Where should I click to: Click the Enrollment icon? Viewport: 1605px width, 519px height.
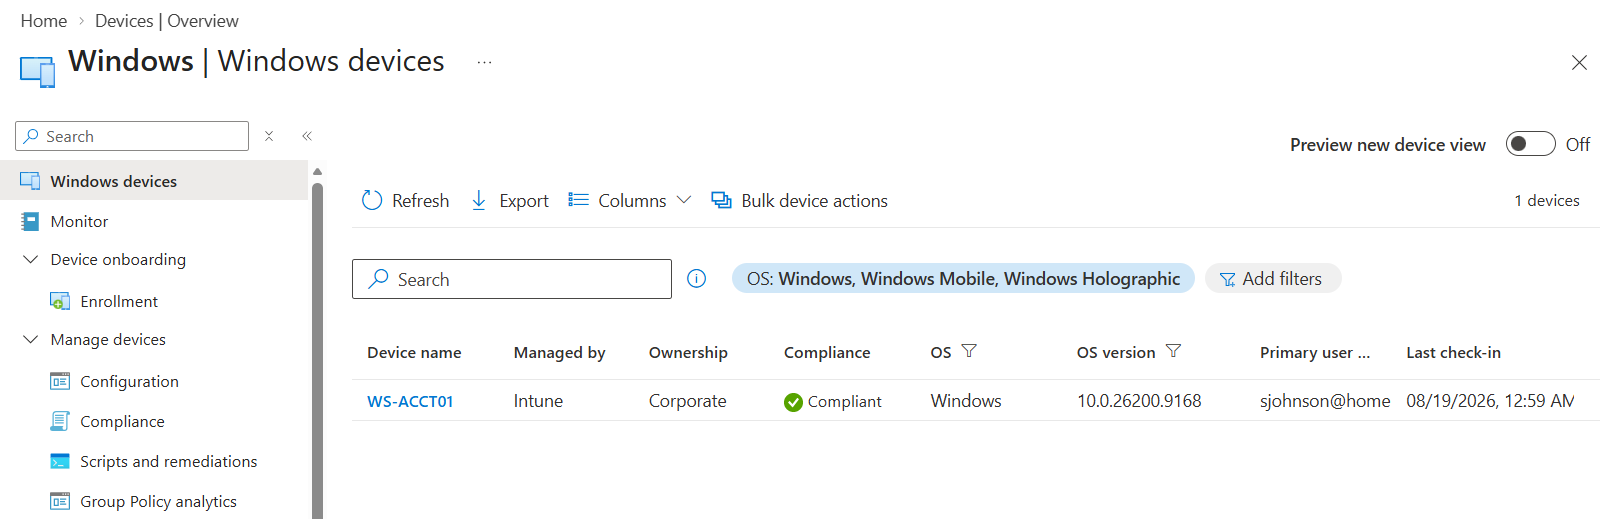click(60, 301)
